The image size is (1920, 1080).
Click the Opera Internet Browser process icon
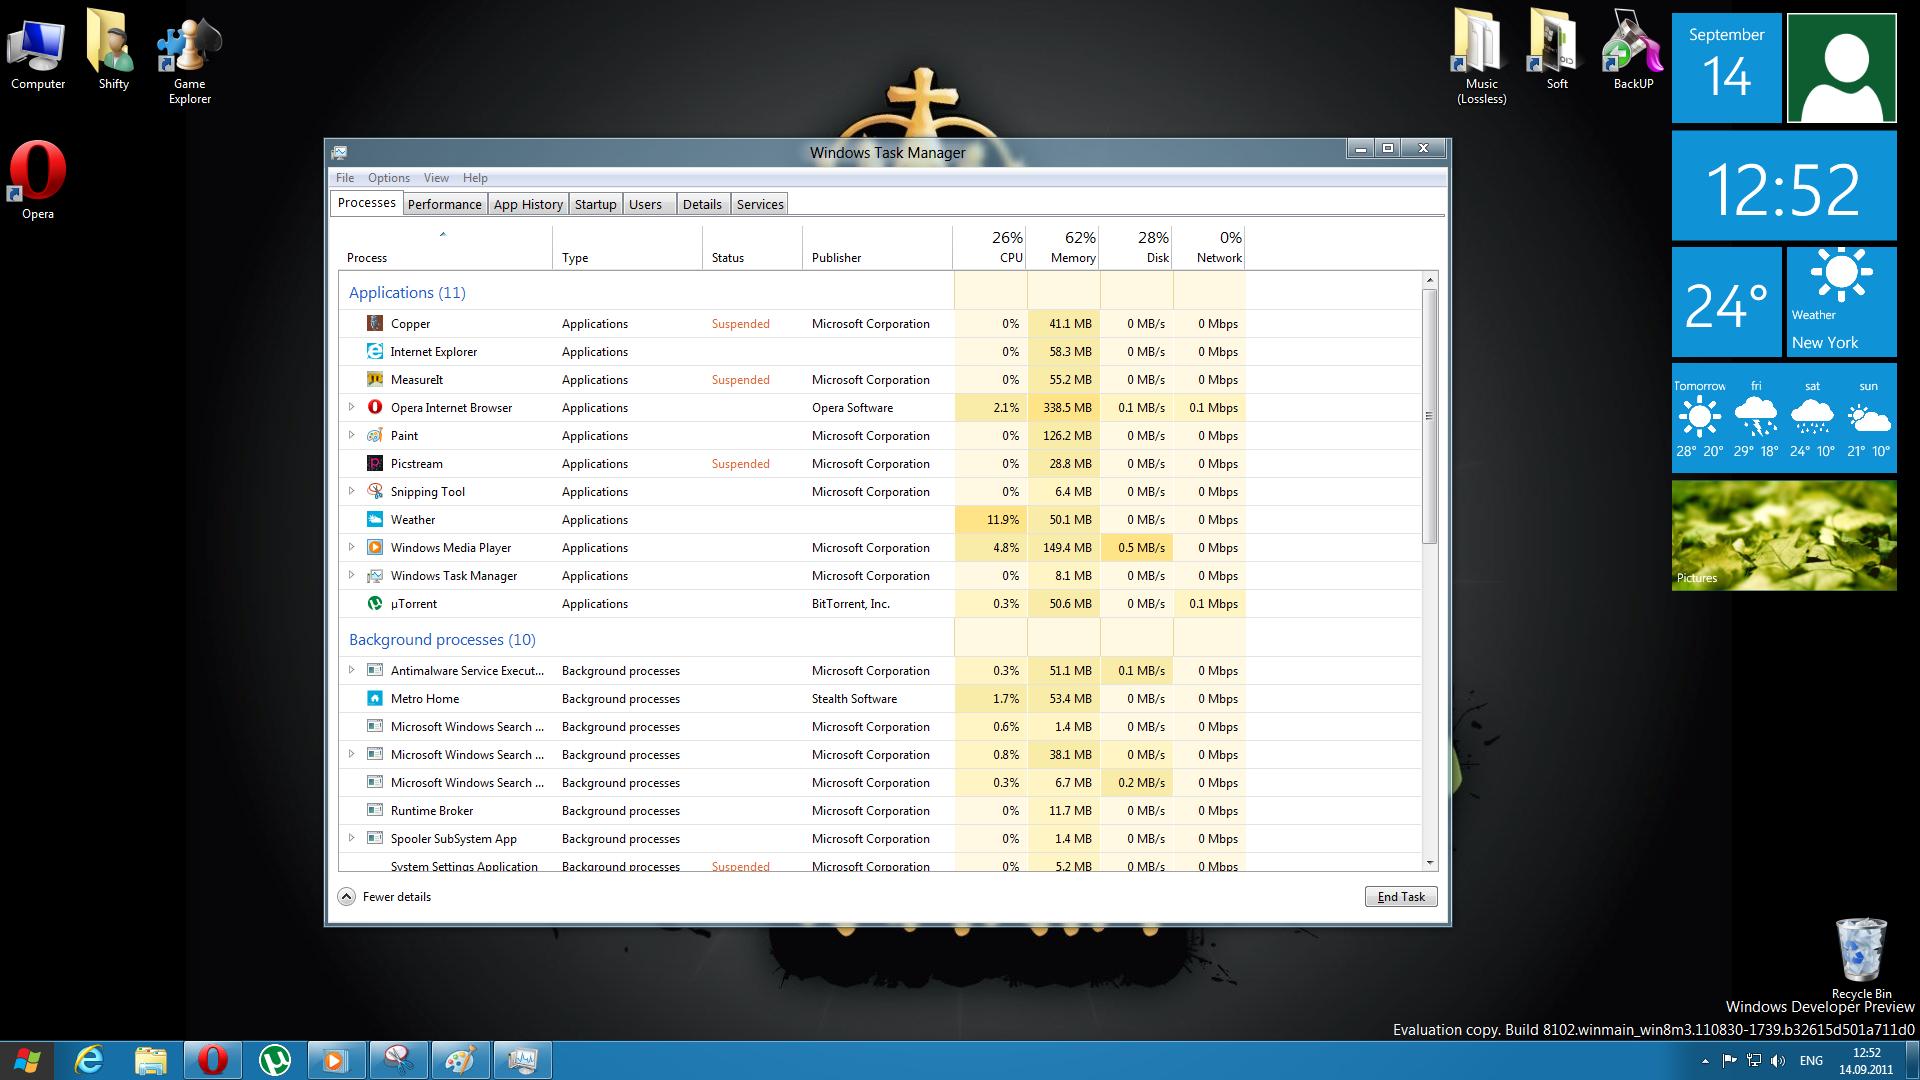[x=375, y=407]
